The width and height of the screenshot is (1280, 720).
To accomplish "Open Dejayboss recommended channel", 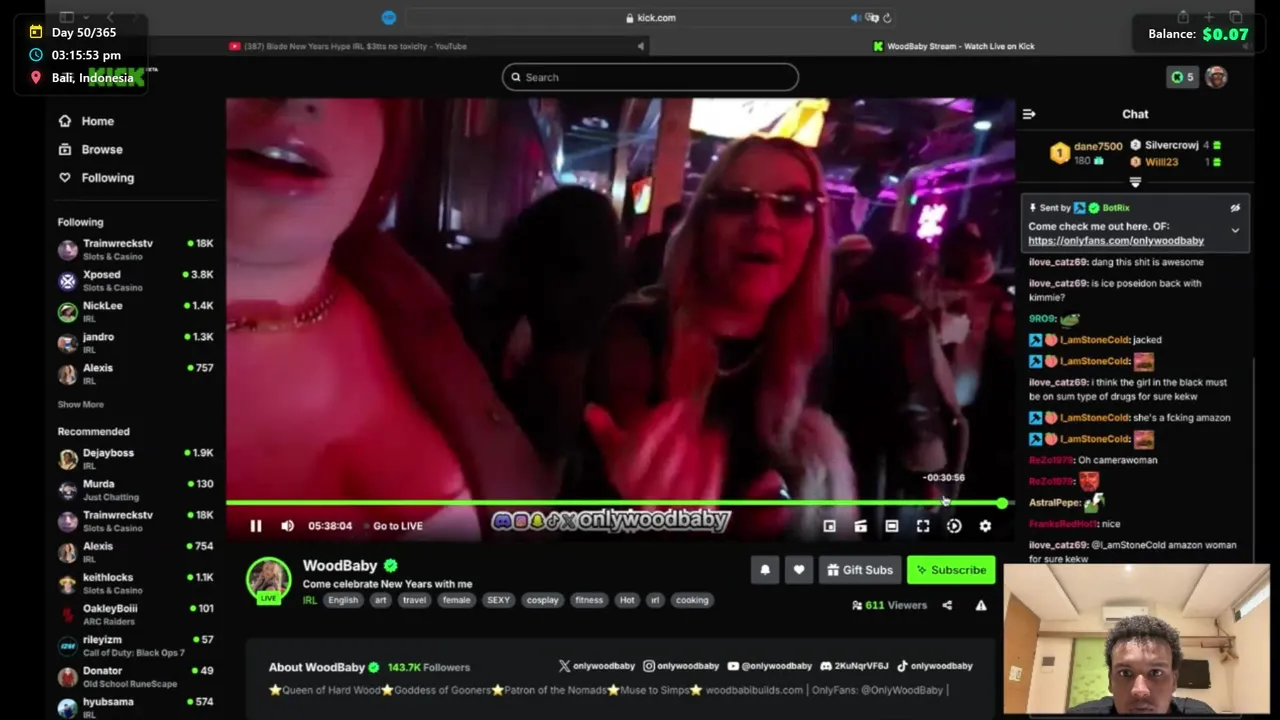I will tap(135, 458).
